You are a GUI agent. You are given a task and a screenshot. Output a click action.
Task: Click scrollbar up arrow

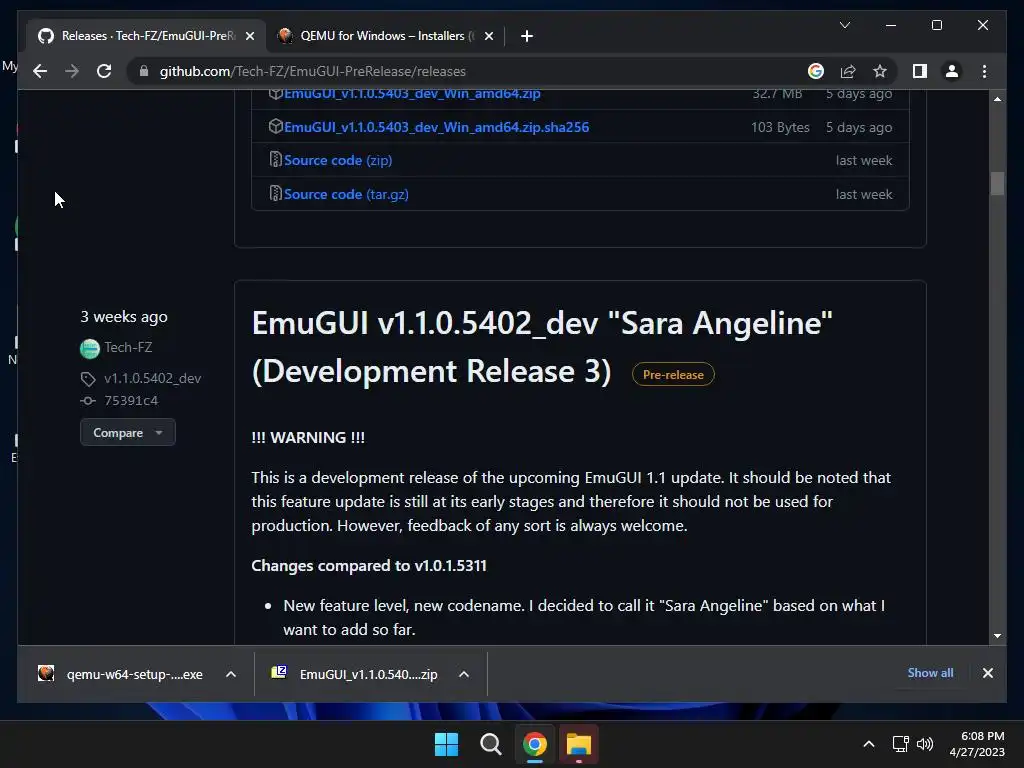pyautogui.click(x=997, y=99)
